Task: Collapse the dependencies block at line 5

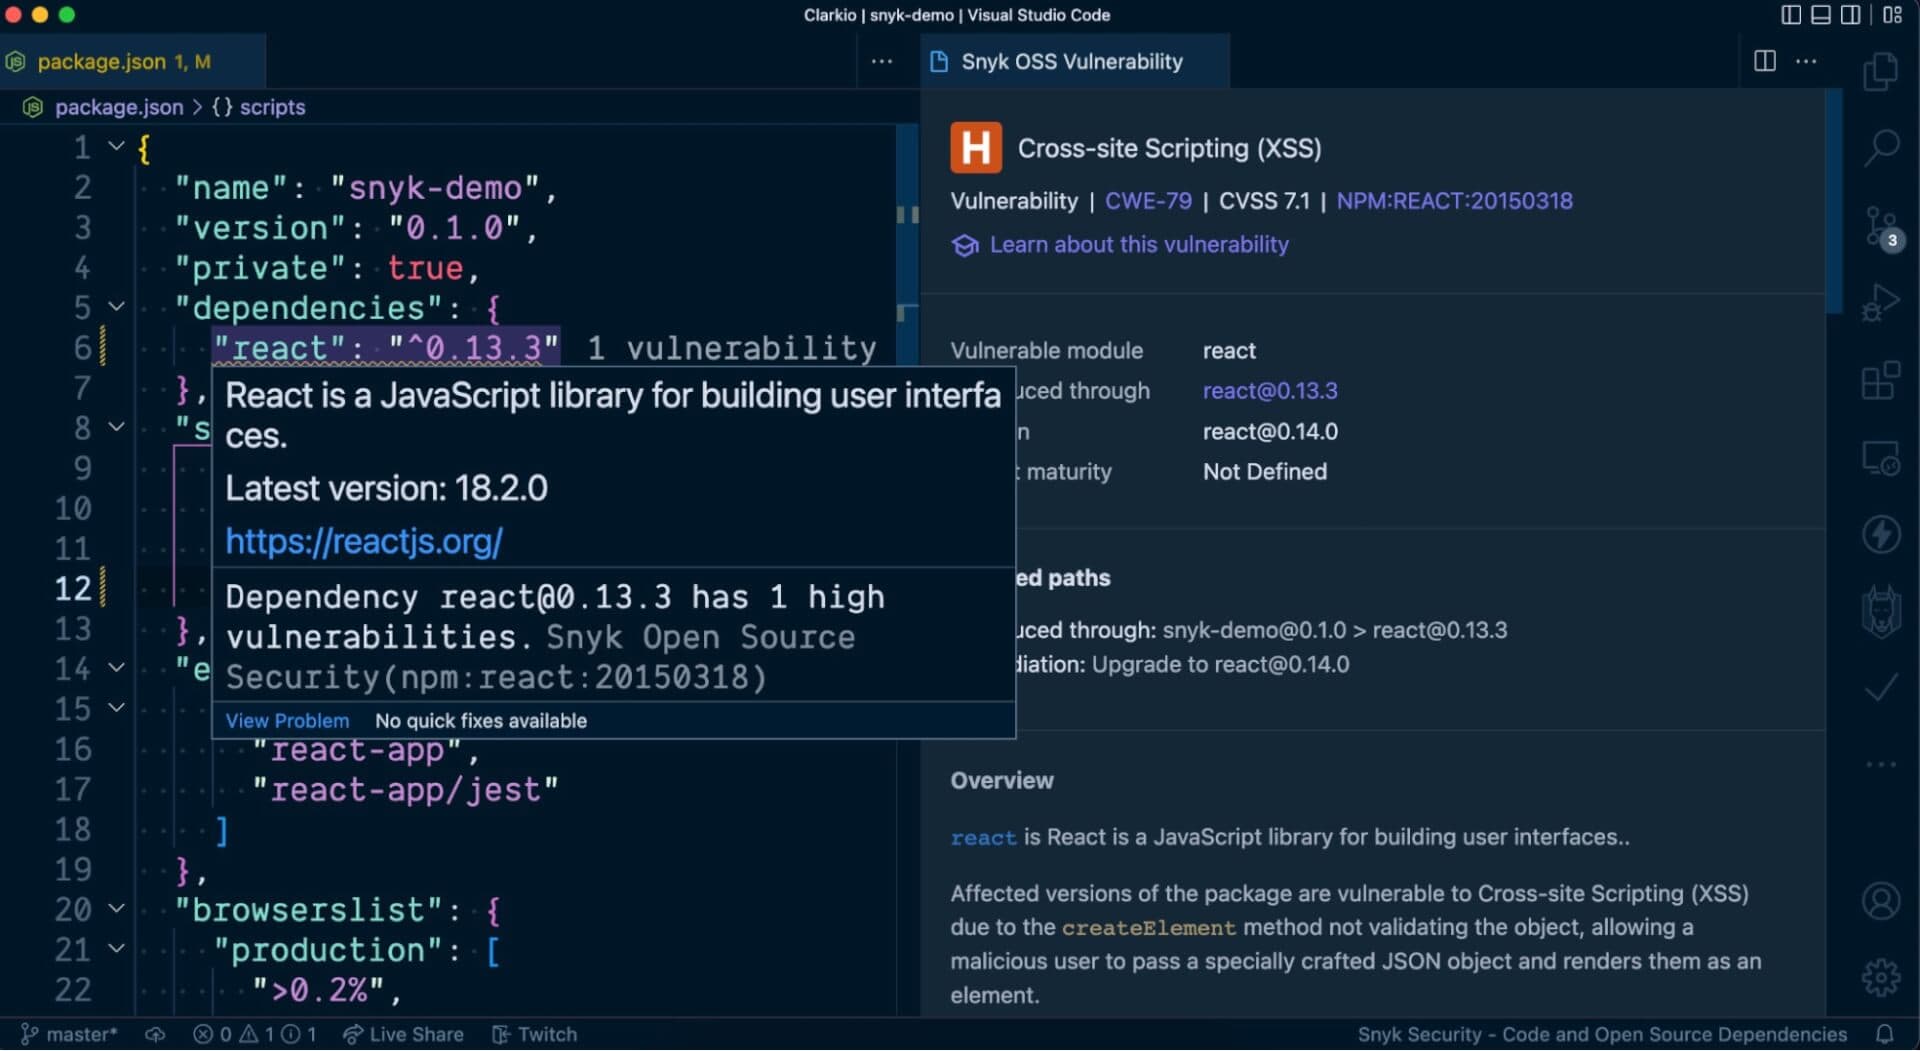Action: [x=117, y=307]
